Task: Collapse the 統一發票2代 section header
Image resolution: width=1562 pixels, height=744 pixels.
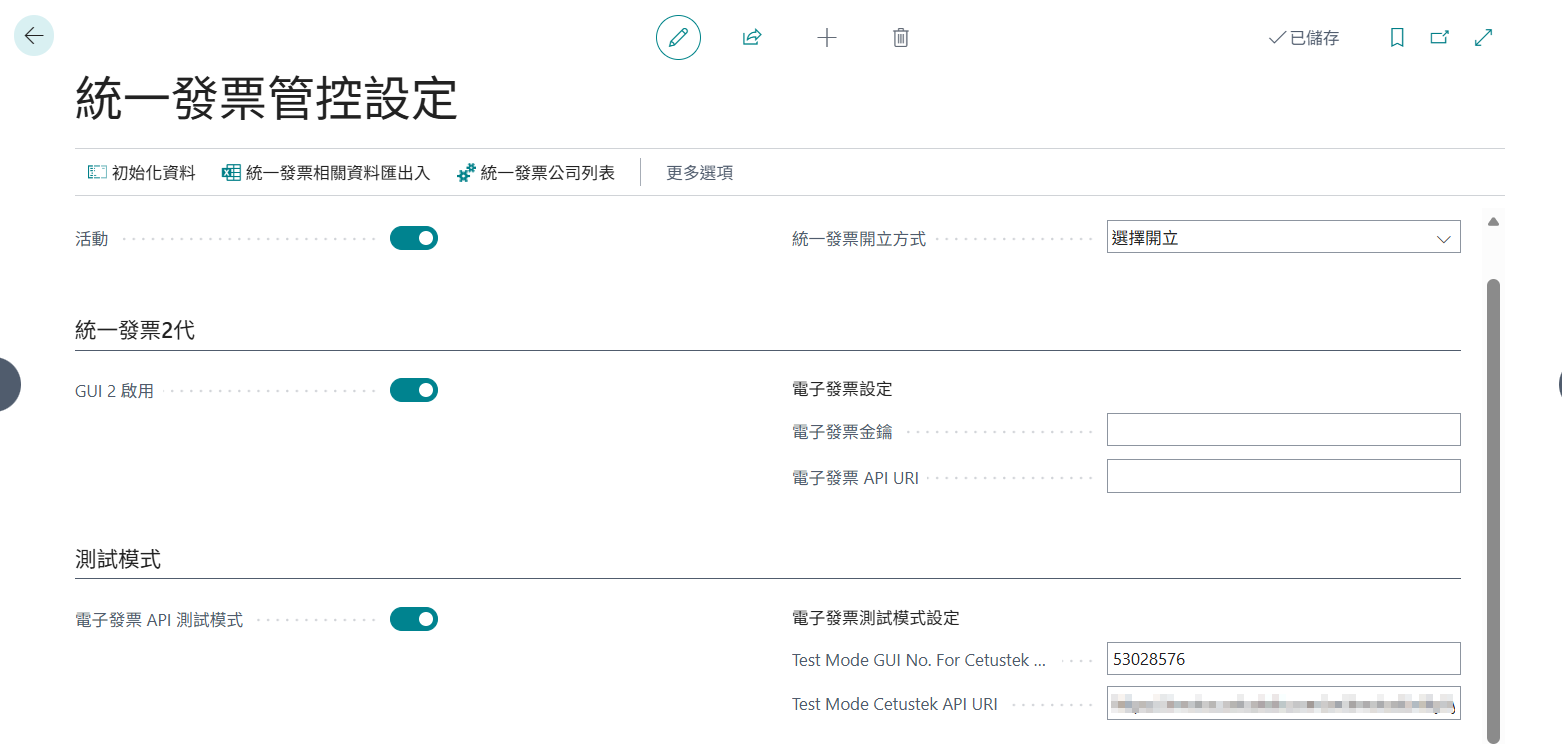Action: pyautogui.click(x=135, y=331)
